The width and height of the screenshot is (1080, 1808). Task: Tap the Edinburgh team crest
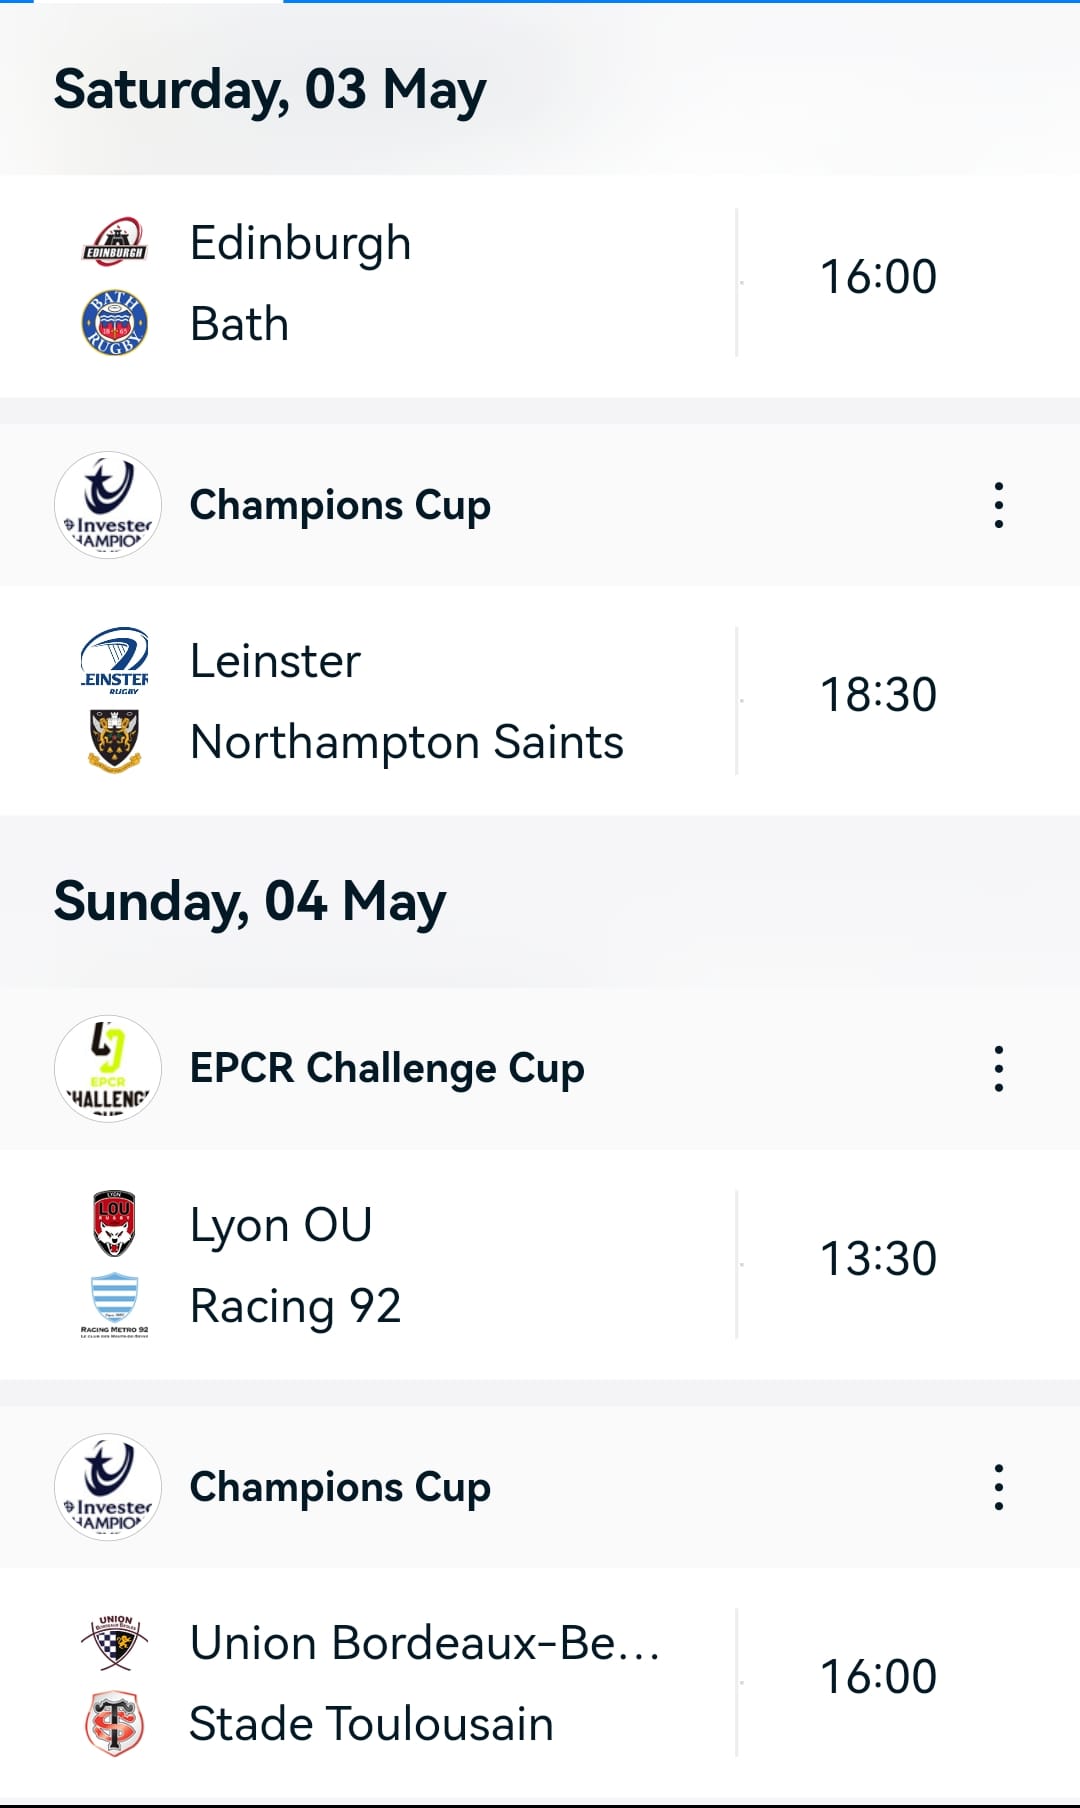click(x=114, y=242)
